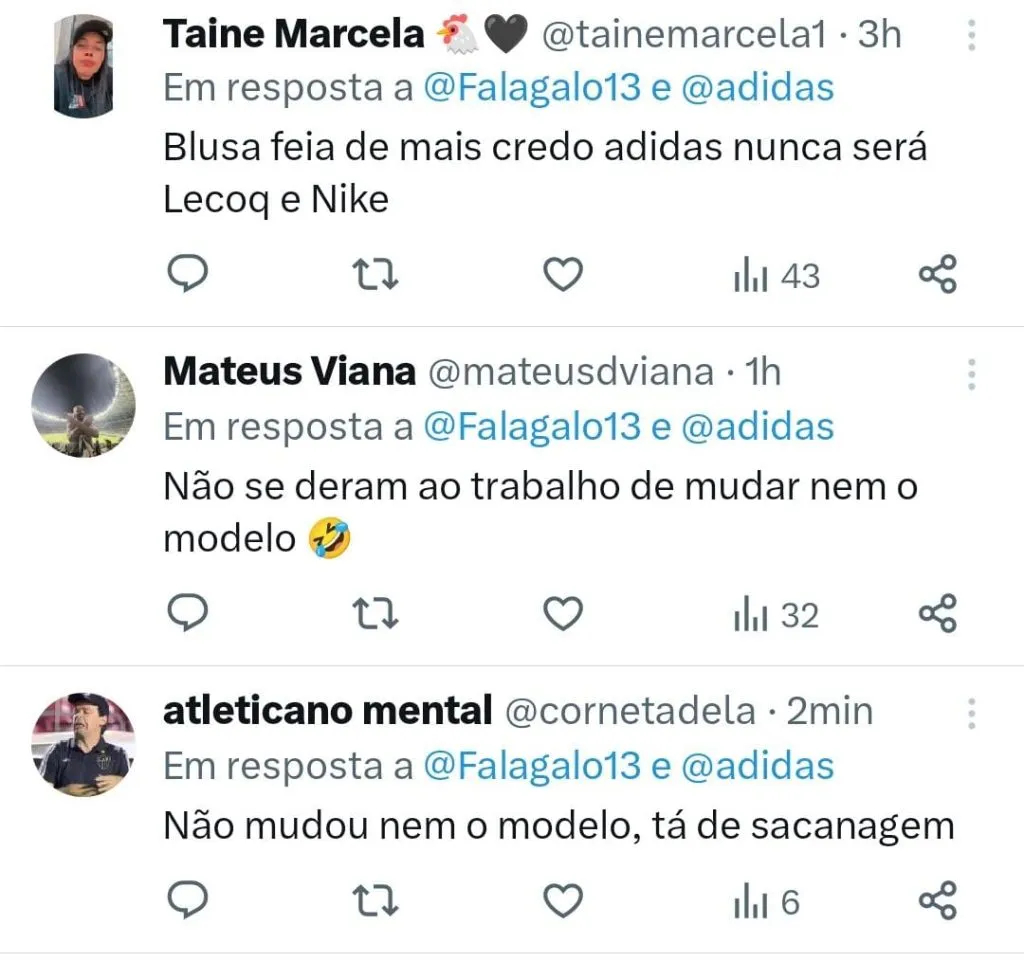Like Taine Marcela's tweet

[x=563, y=274]
